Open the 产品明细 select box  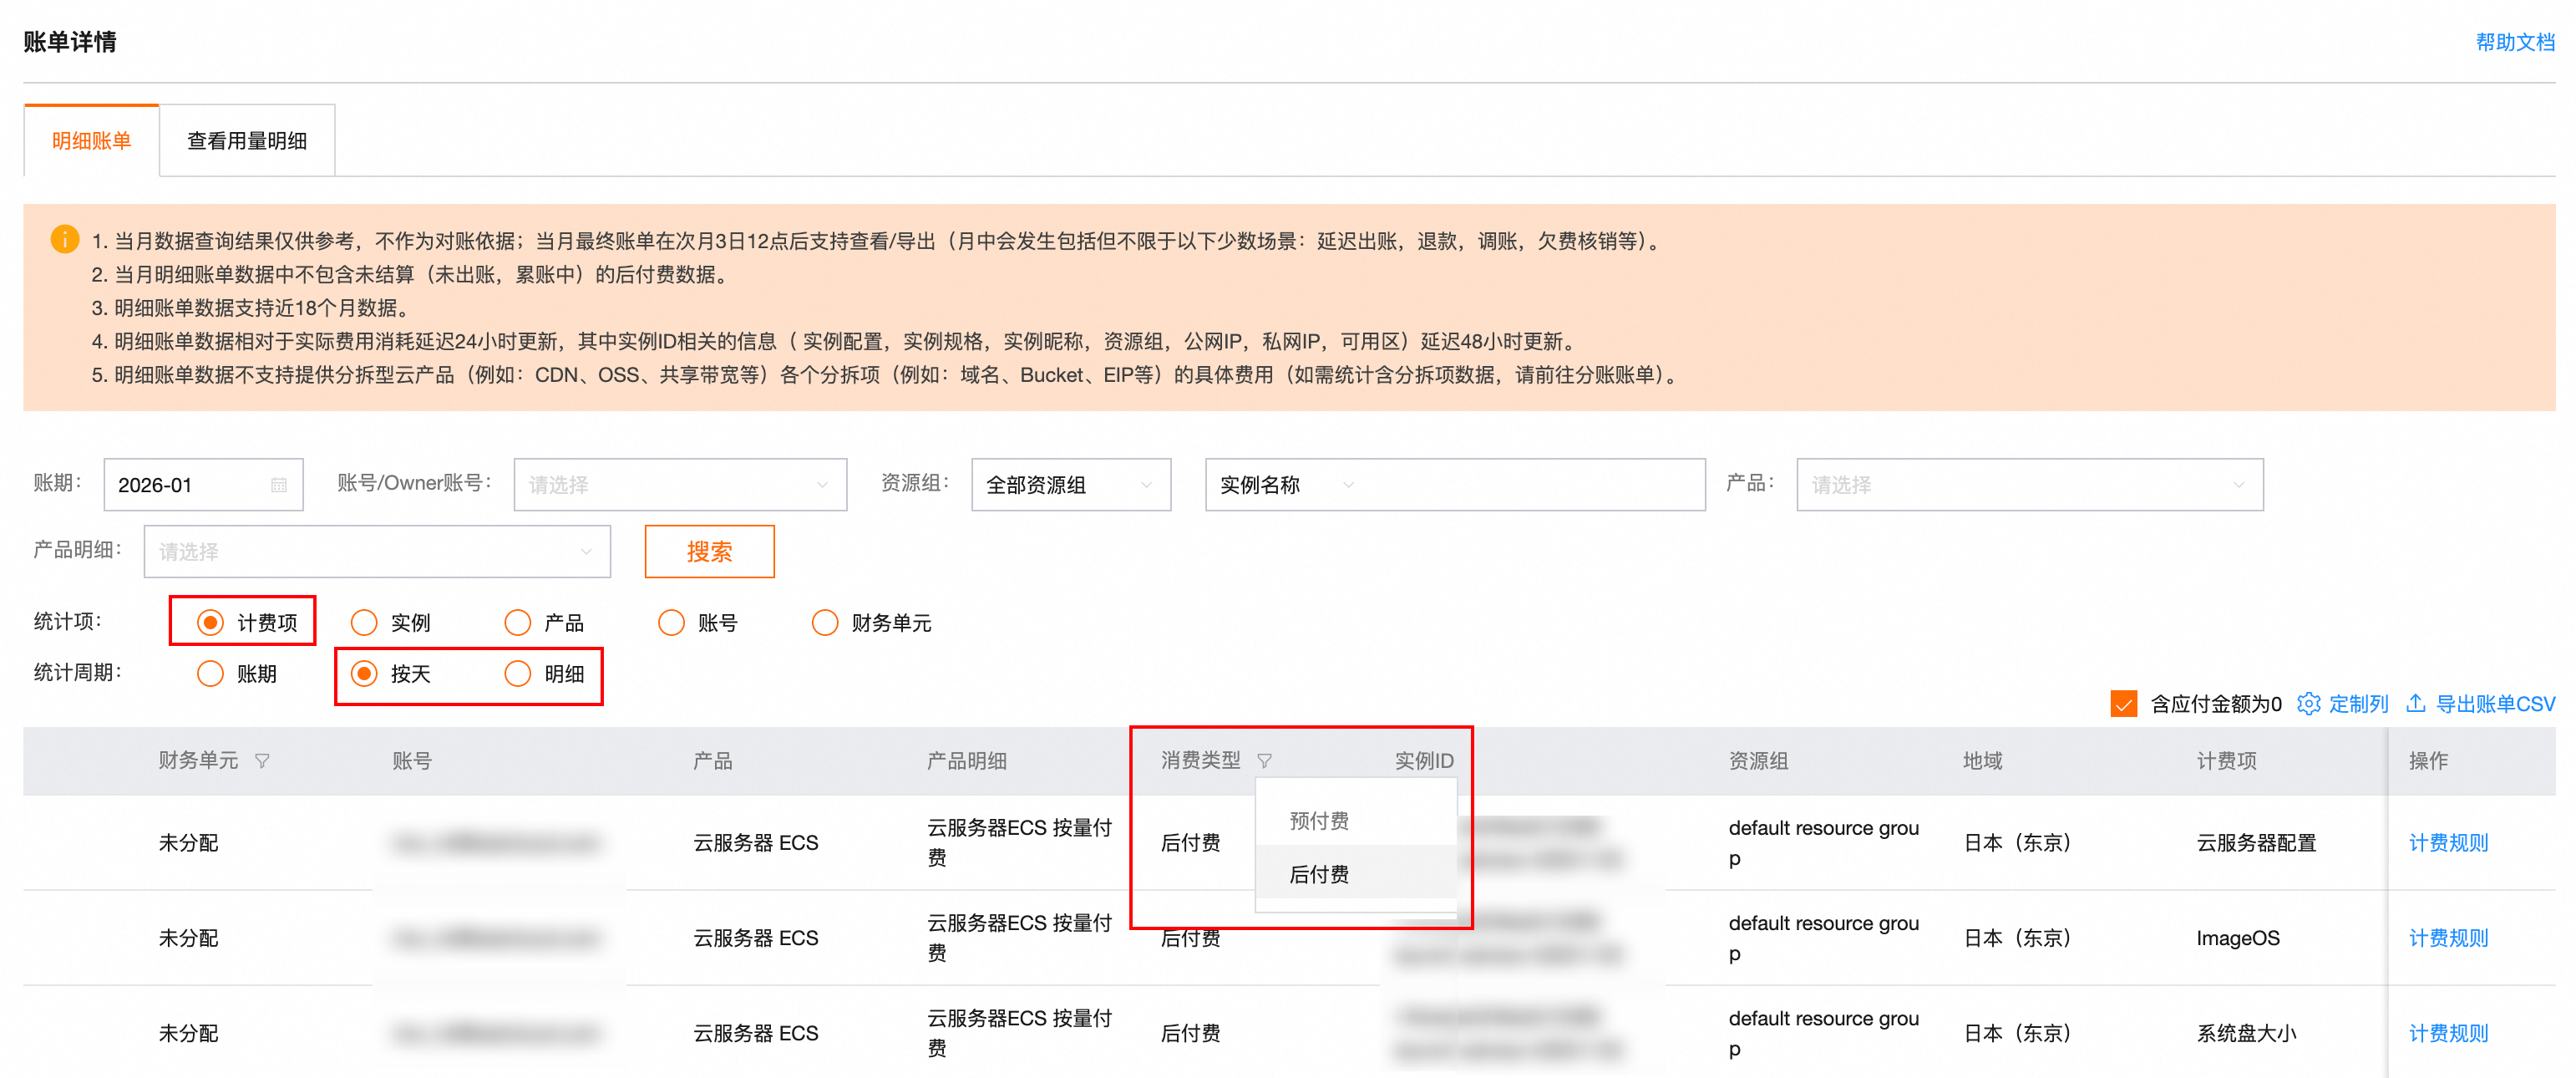(376, 552)
